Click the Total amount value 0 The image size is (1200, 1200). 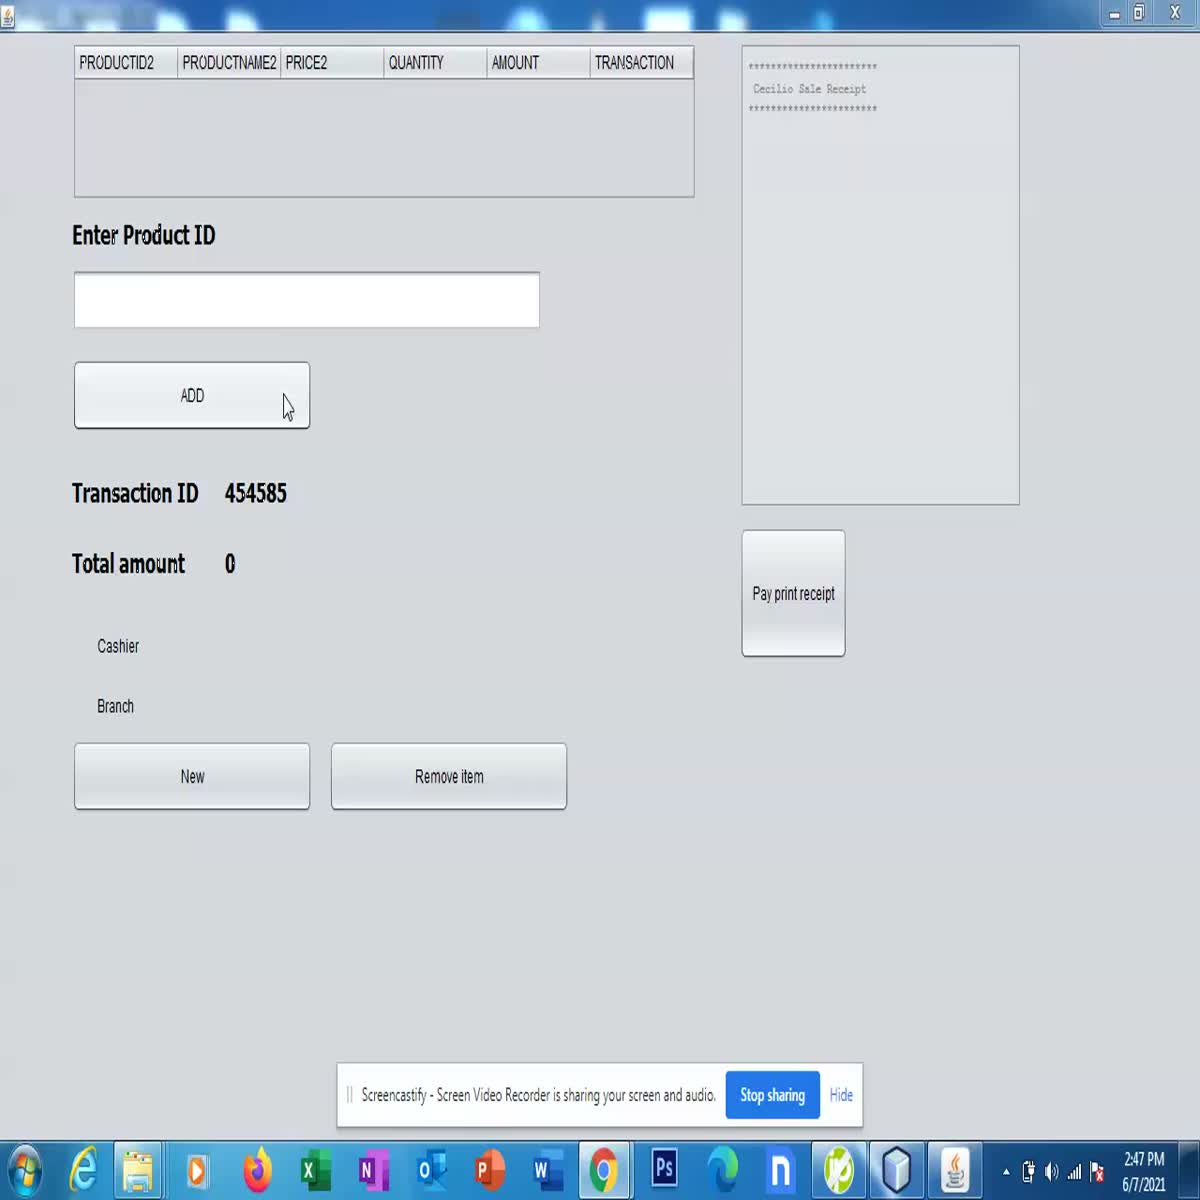(x=230, y=564)
